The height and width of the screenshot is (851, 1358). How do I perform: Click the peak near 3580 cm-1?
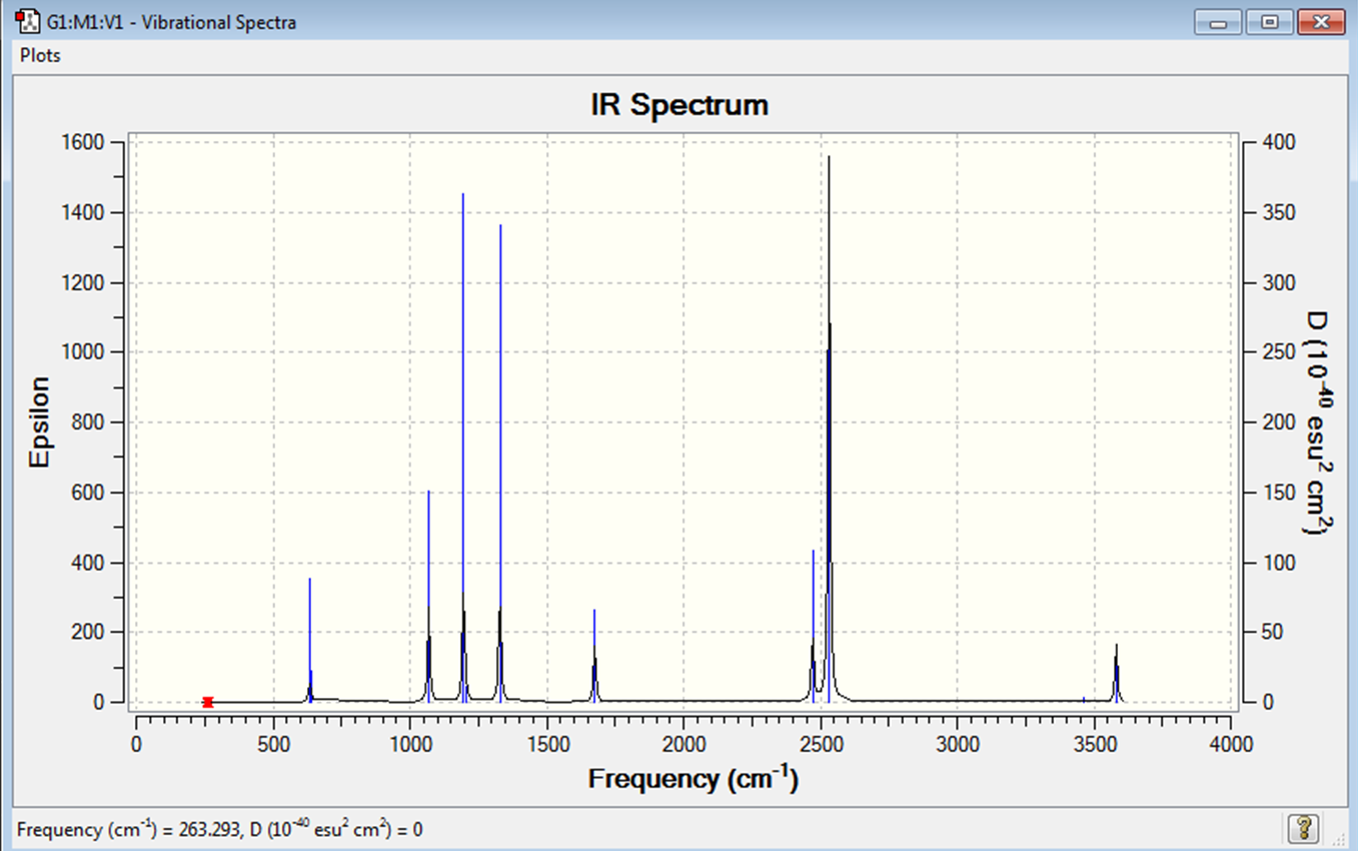tap(1116, 673)
